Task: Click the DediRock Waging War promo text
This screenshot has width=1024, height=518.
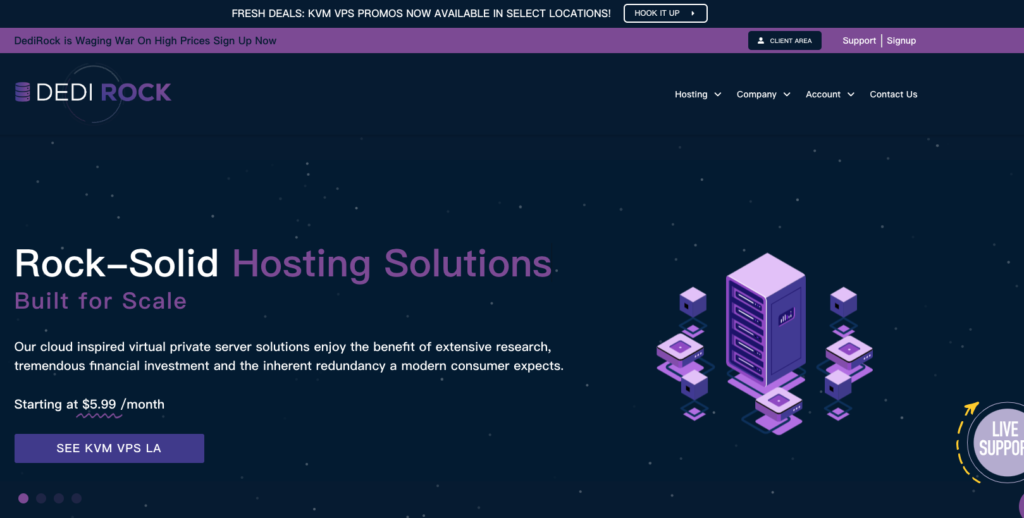Action: point(145,41)
